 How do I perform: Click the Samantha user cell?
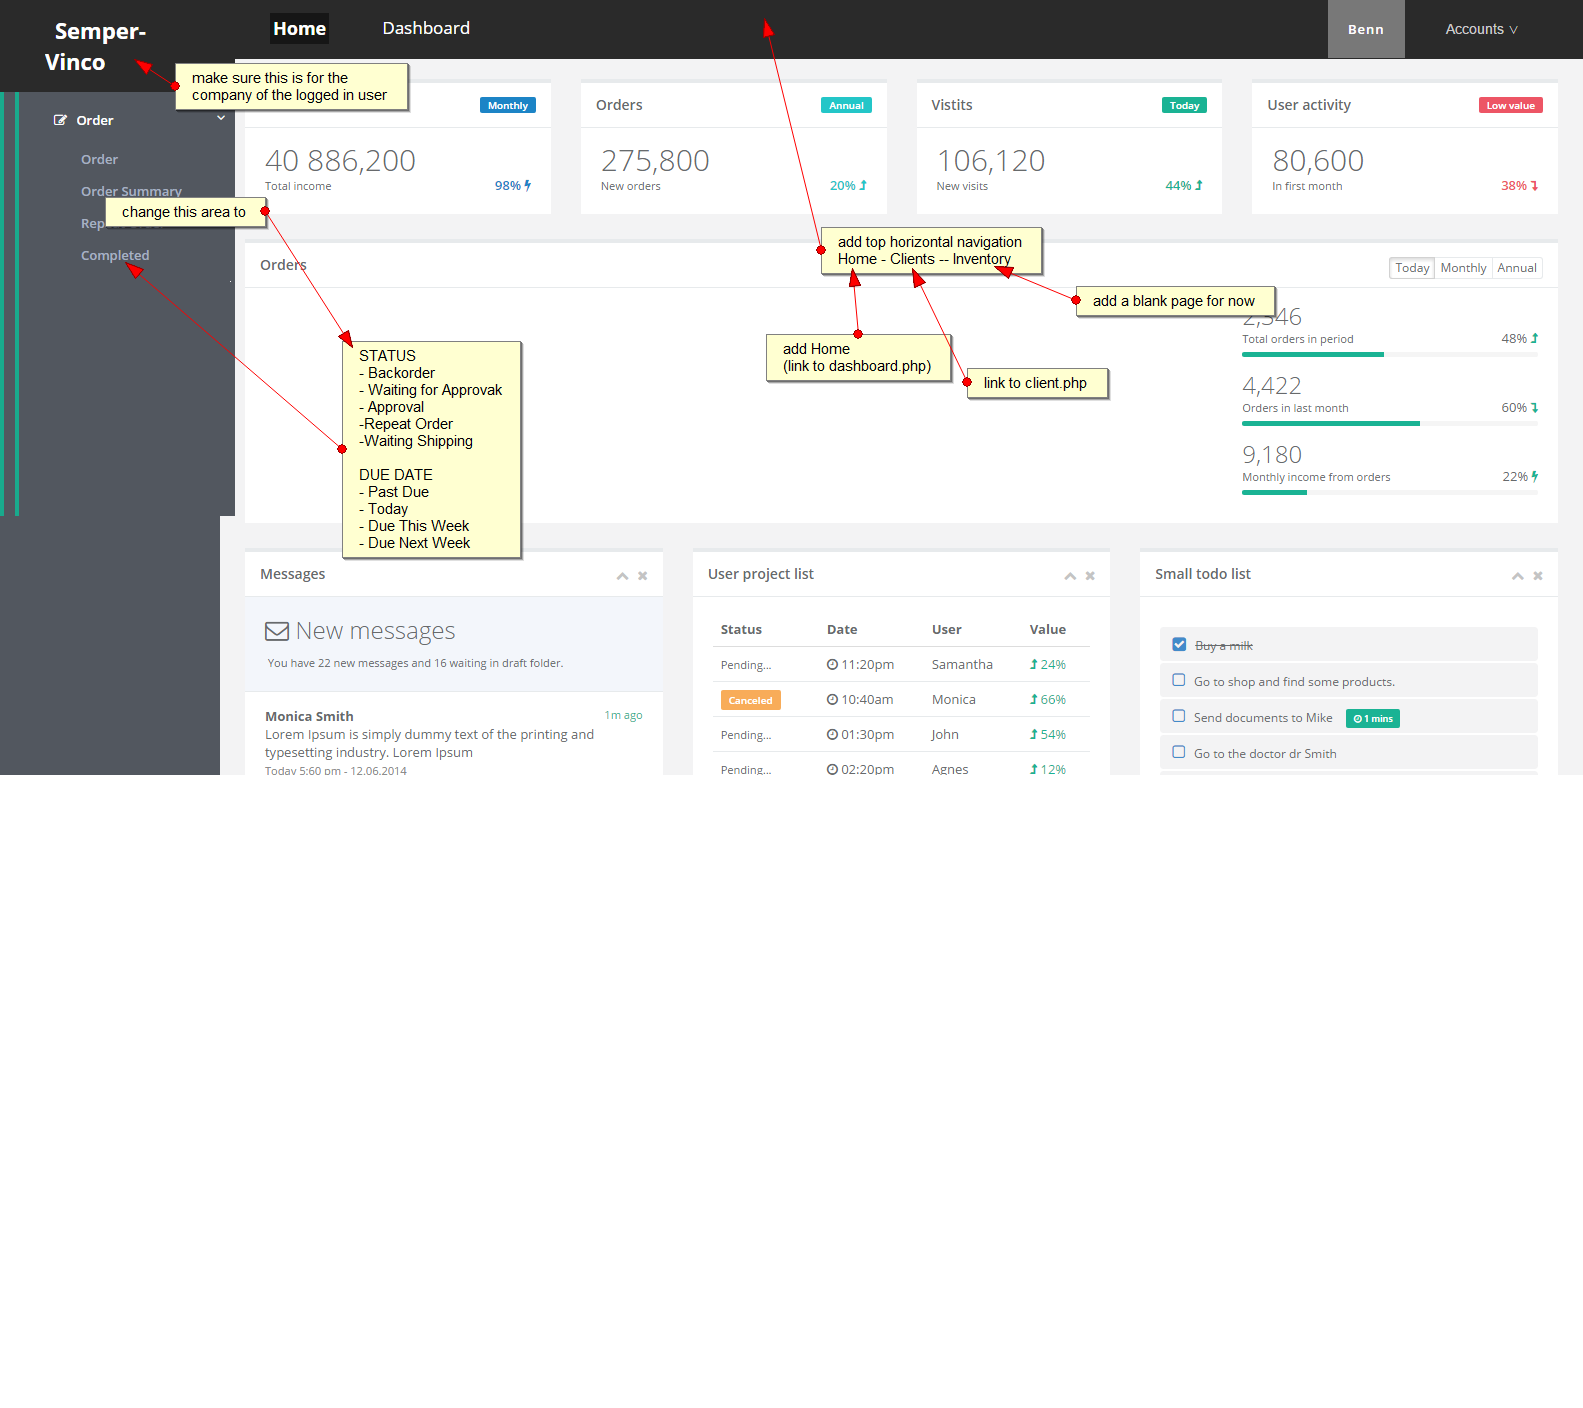pos(962,664)
